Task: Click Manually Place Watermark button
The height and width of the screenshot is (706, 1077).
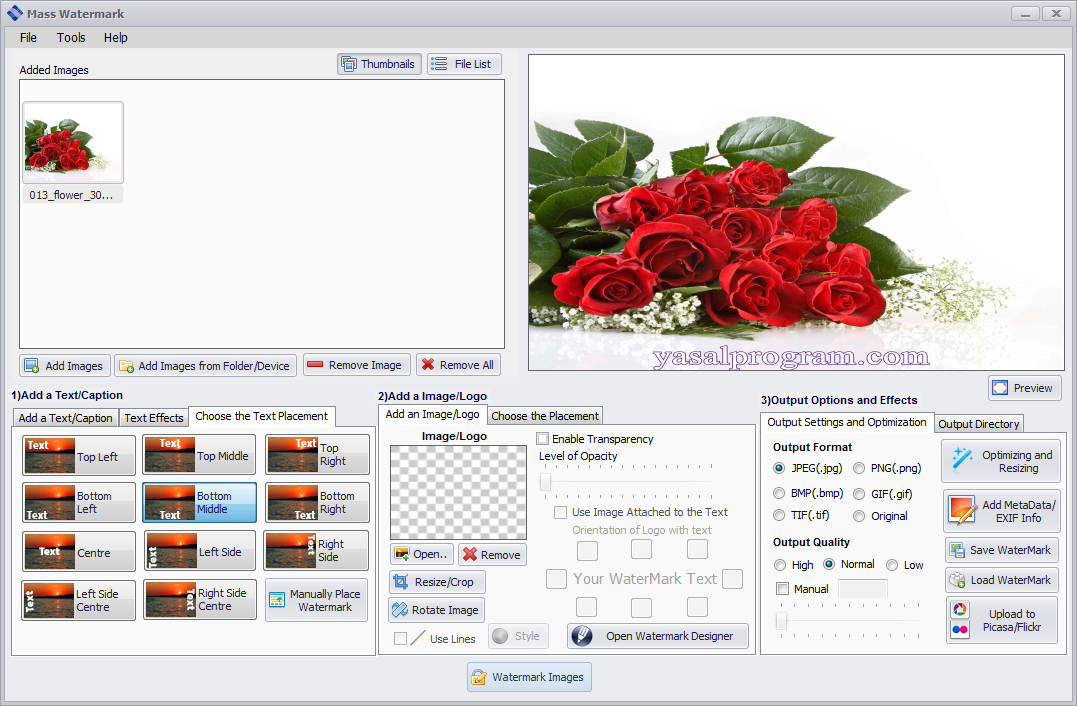Action: [316, 601]
